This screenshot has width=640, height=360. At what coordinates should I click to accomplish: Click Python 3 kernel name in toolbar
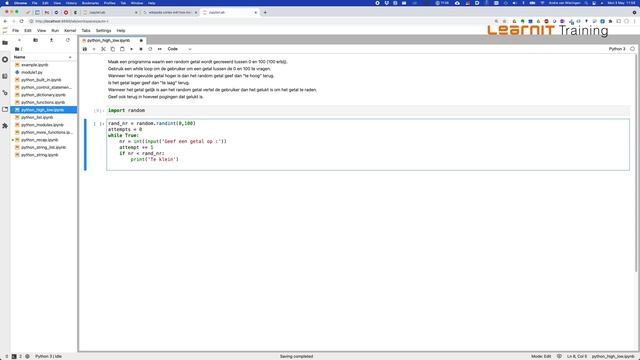pos(617,49)
